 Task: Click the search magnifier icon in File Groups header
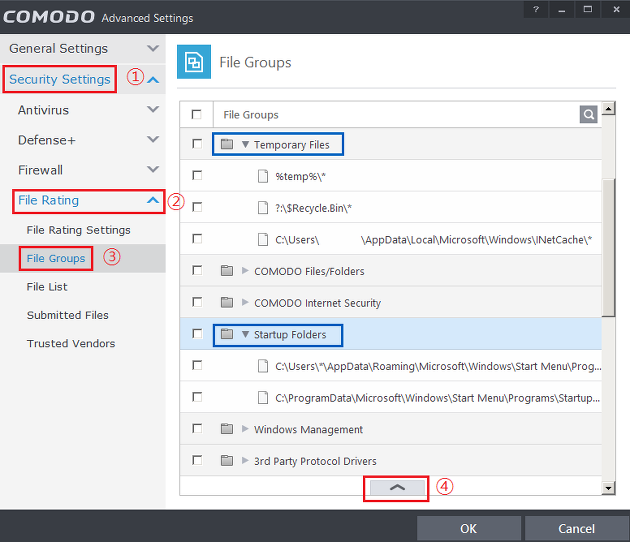click(588, 115)
